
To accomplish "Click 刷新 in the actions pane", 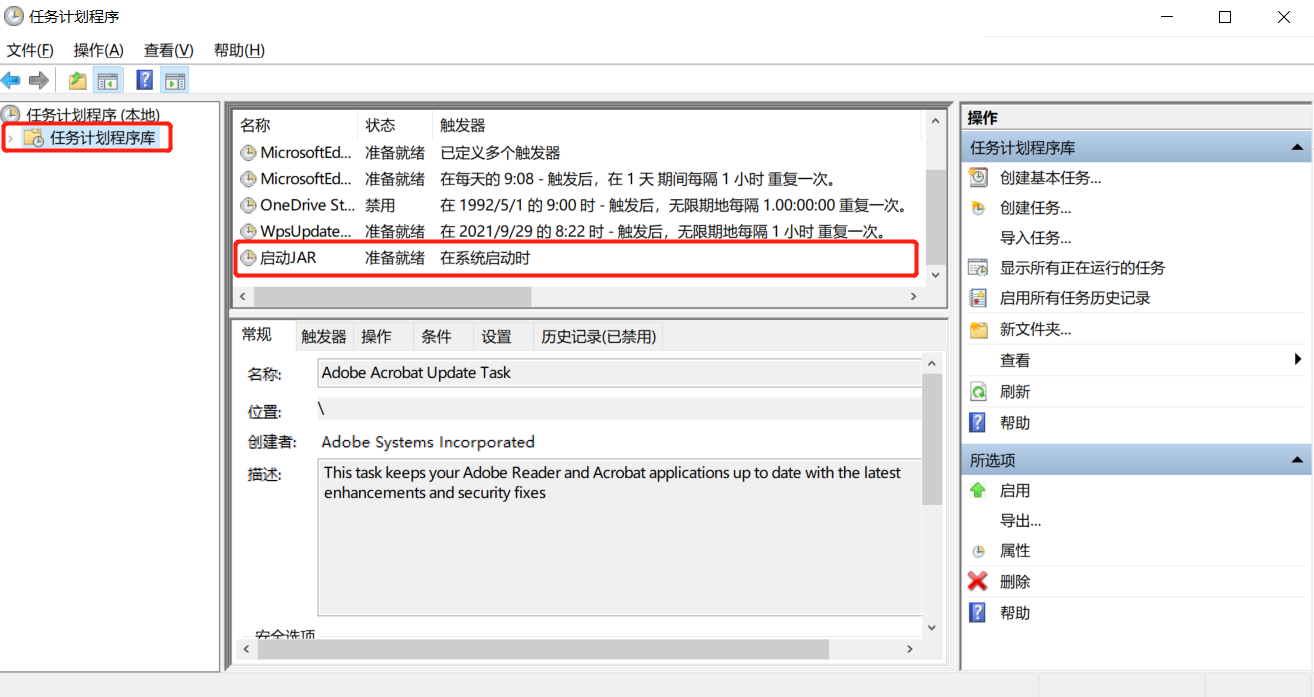I will 1014,392.
